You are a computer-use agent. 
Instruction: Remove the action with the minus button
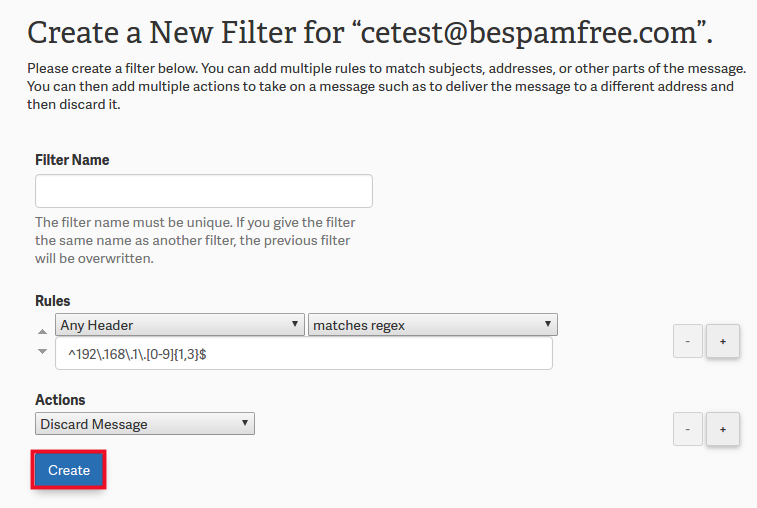687,429
